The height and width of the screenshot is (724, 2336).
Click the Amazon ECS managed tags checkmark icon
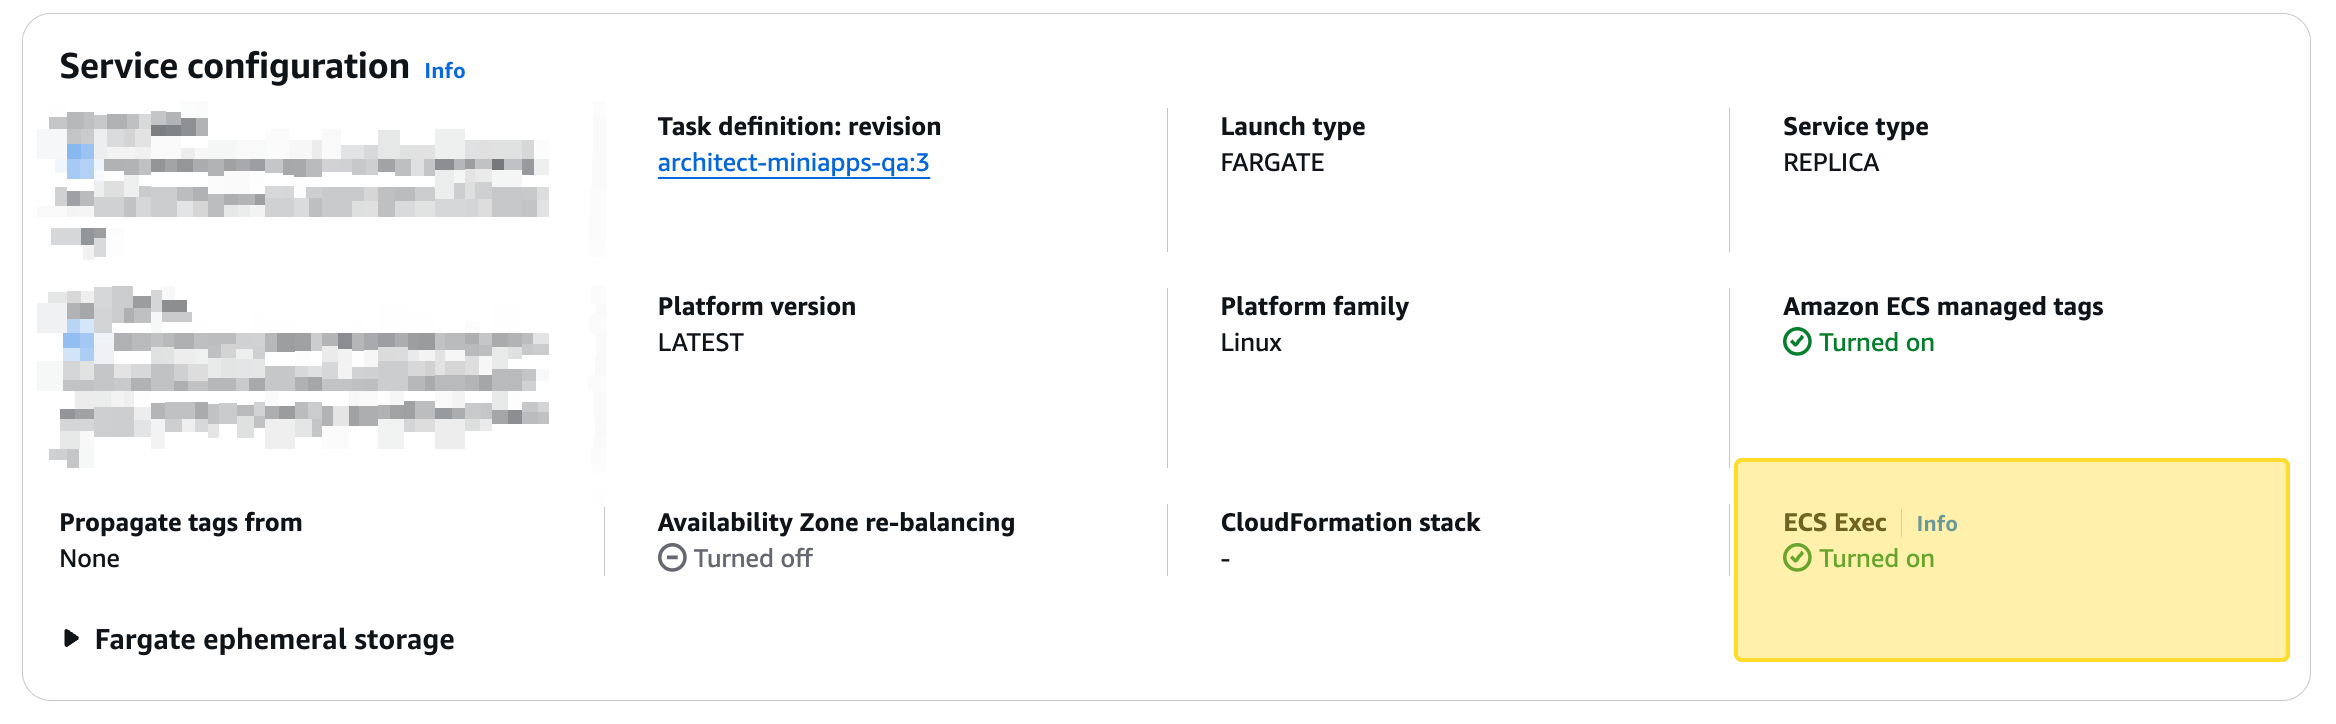tap(1797, 342)
